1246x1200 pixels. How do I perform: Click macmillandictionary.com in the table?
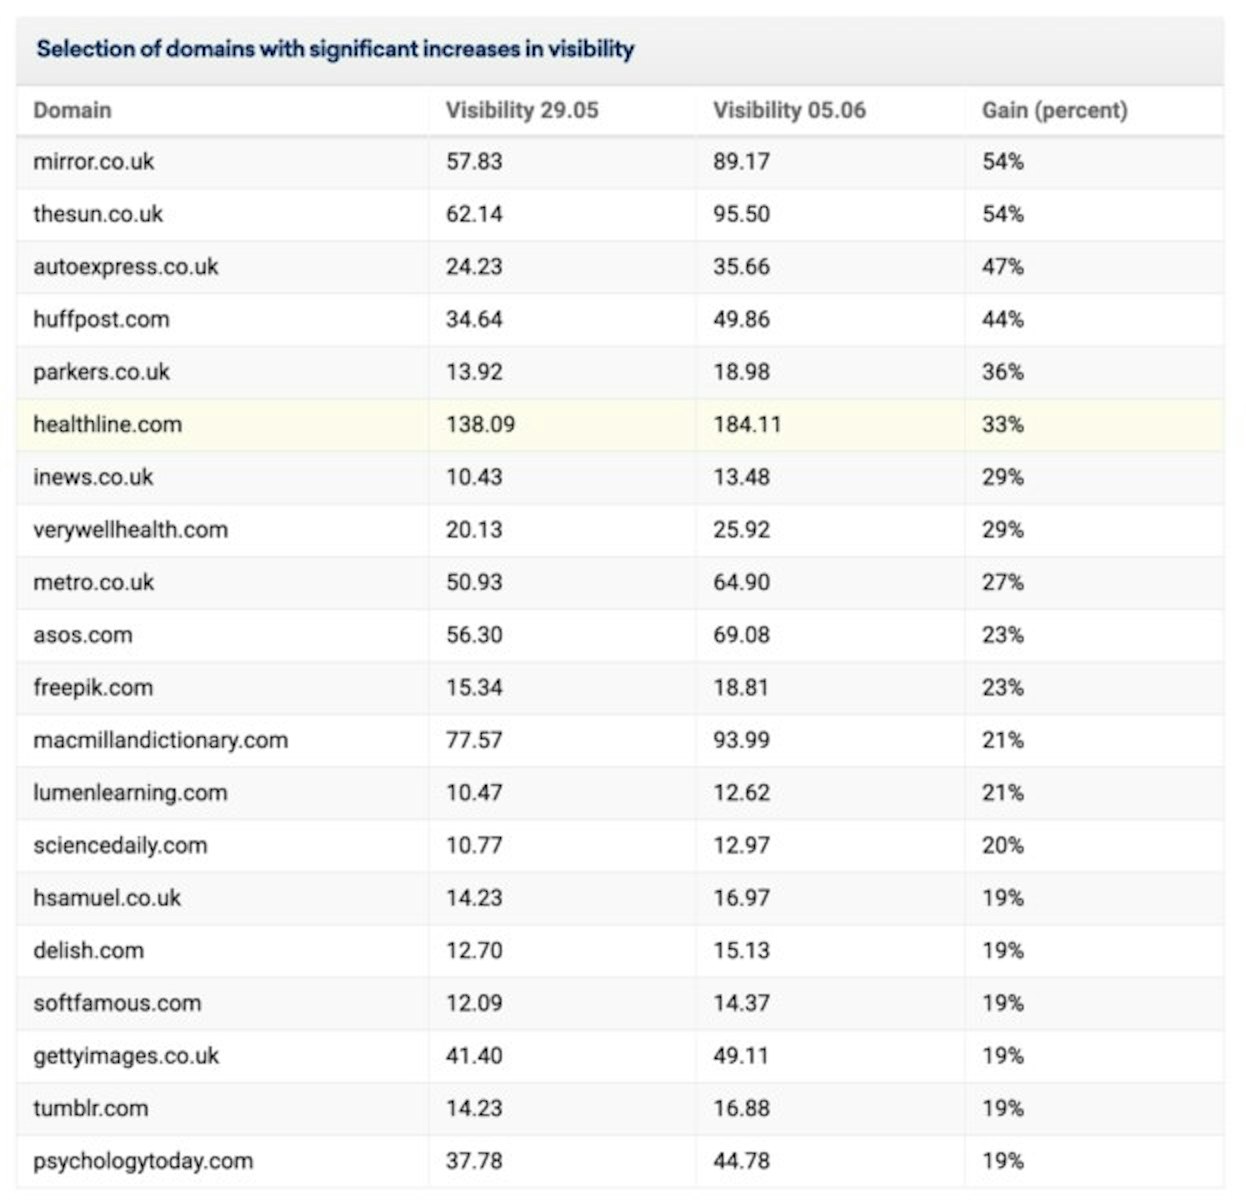pos(160,741)
